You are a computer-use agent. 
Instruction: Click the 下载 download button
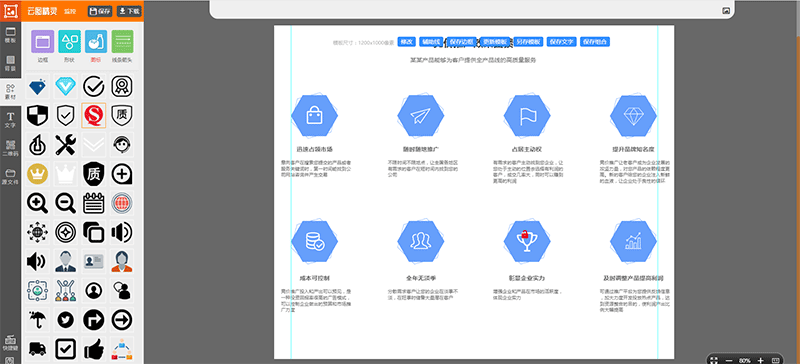click(x=129, y=11)
